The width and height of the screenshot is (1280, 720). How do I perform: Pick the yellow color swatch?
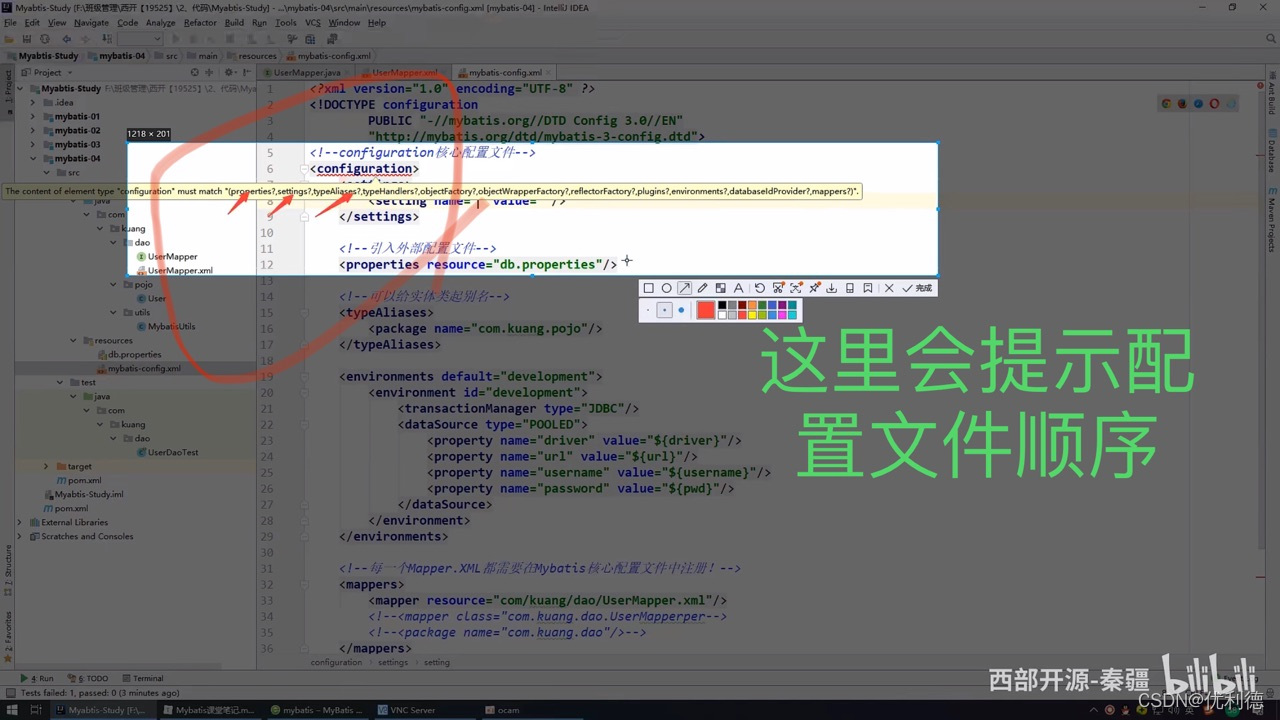(752, 315)
